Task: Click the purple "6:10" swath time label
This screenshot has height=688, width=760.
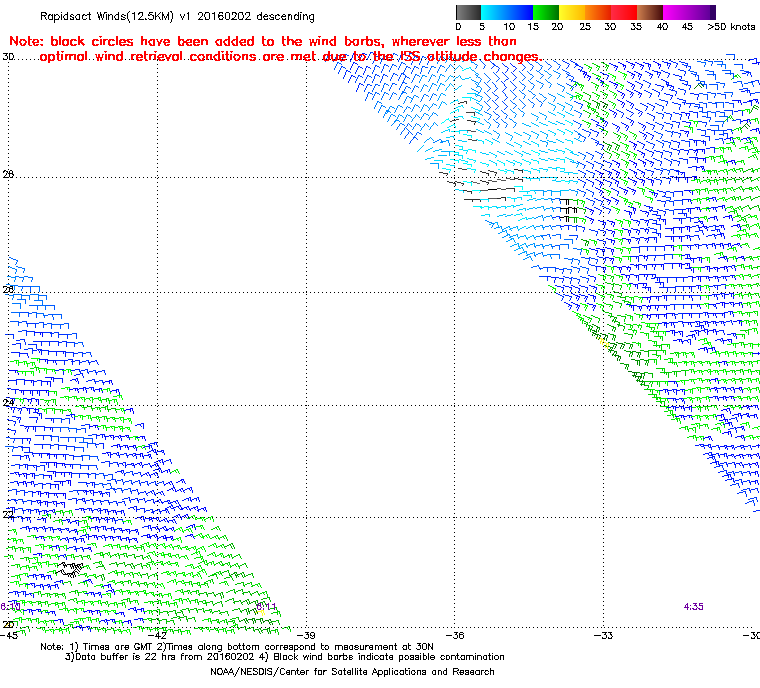Action: tap(10, 607)
